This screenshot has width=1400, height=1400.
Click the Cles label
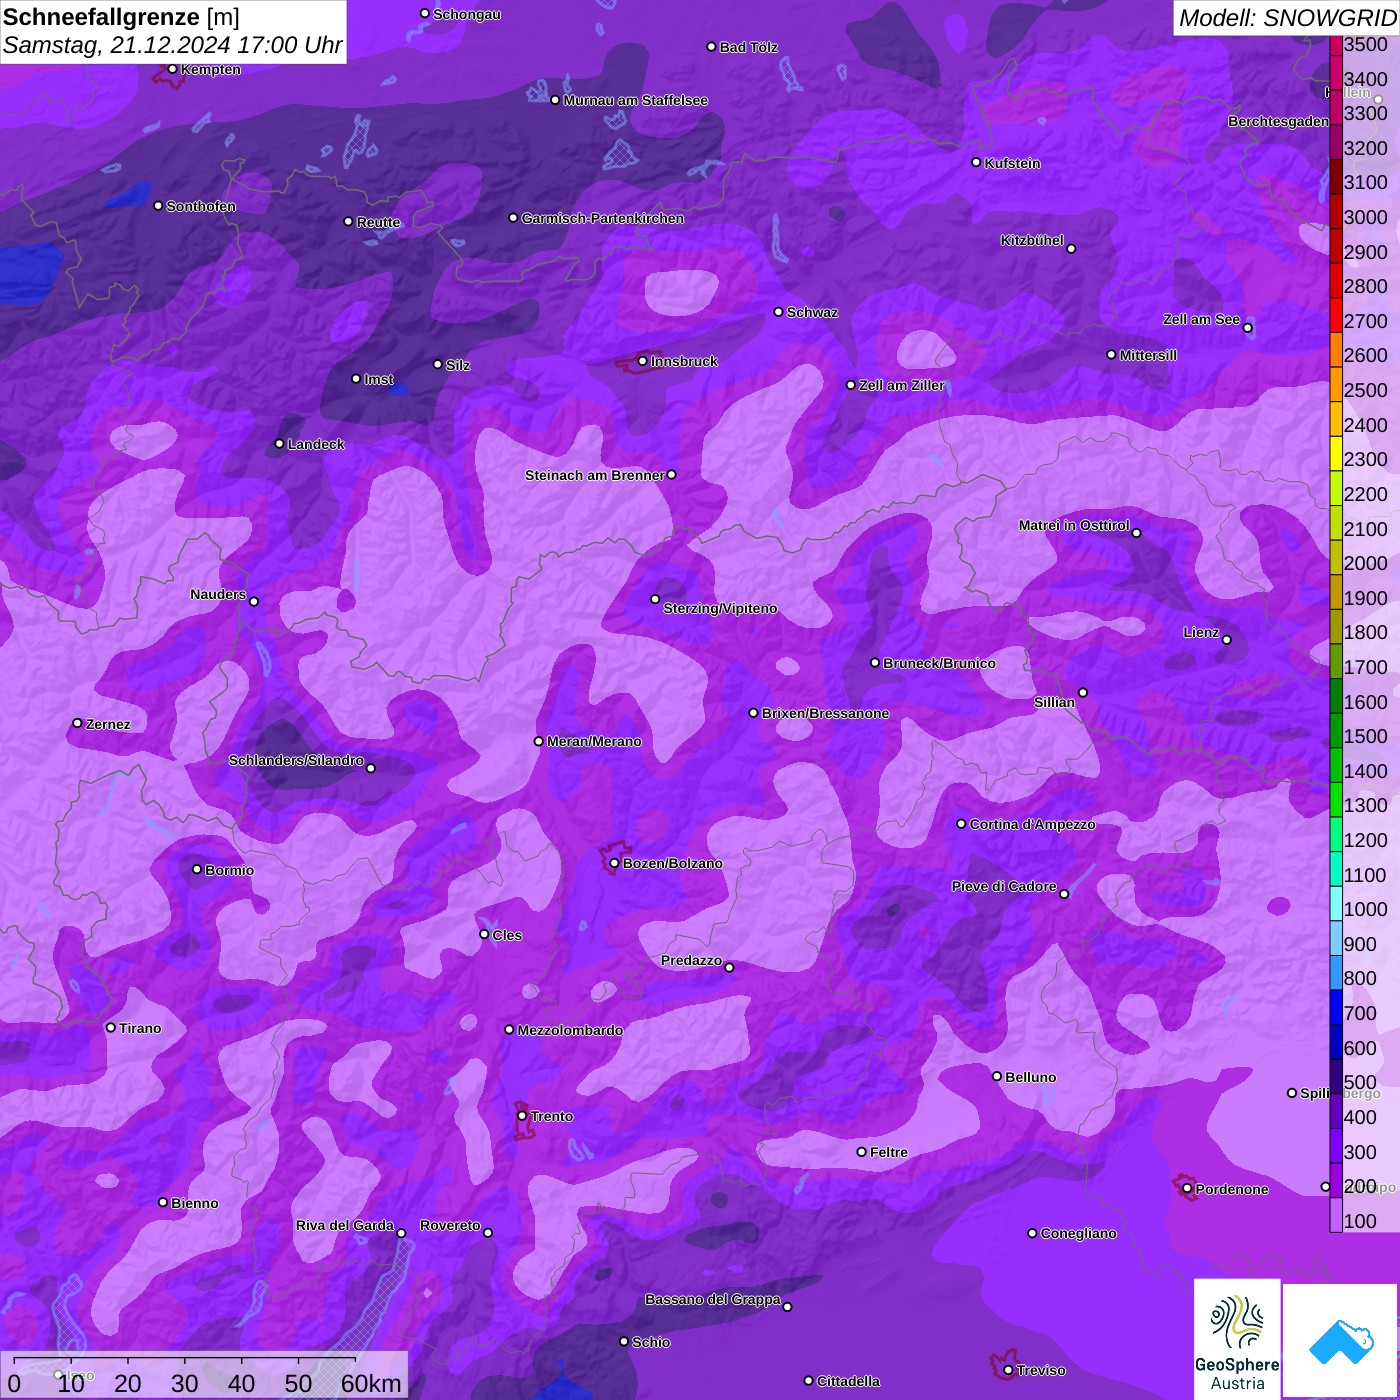507,935
